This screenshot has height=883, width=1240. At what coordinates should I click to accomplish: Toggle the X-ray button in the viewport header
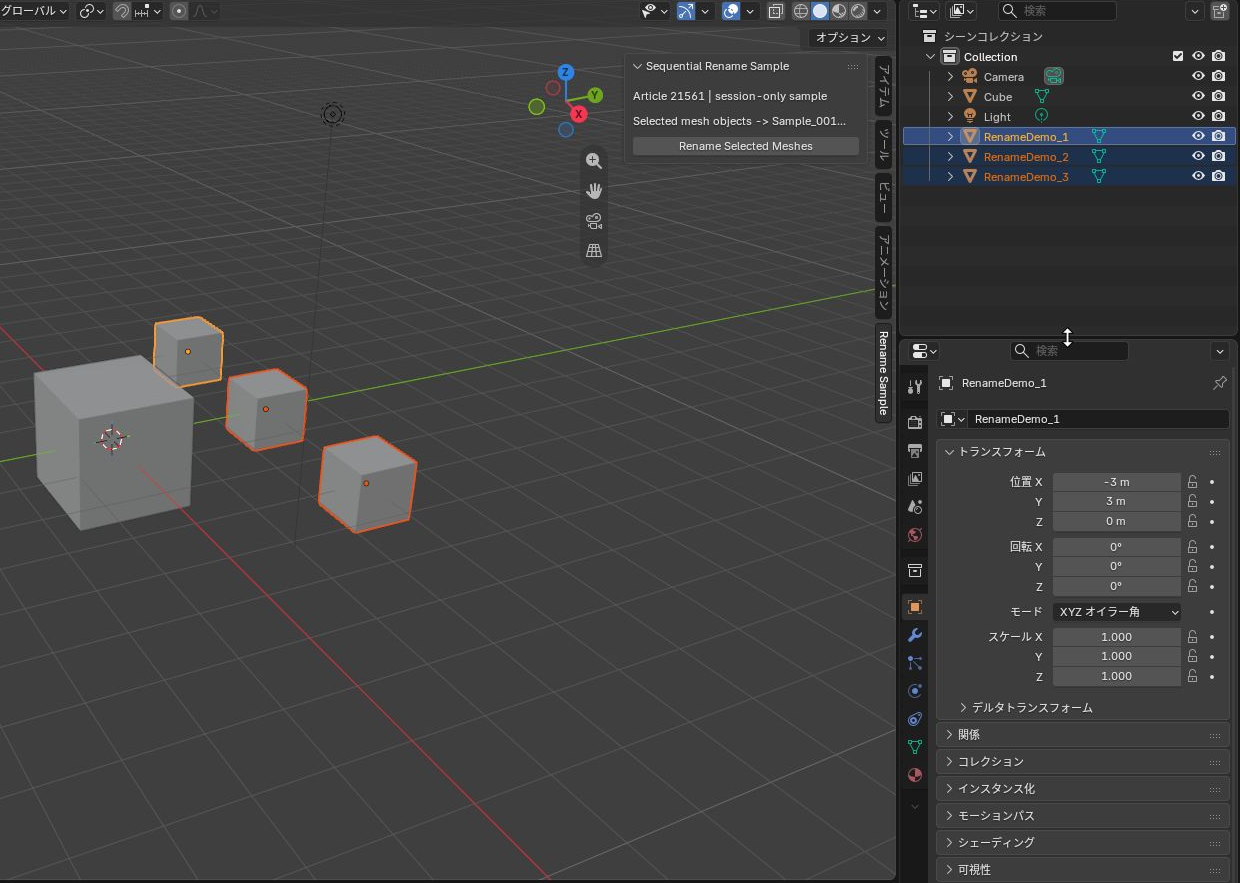[x=776, y=11]
